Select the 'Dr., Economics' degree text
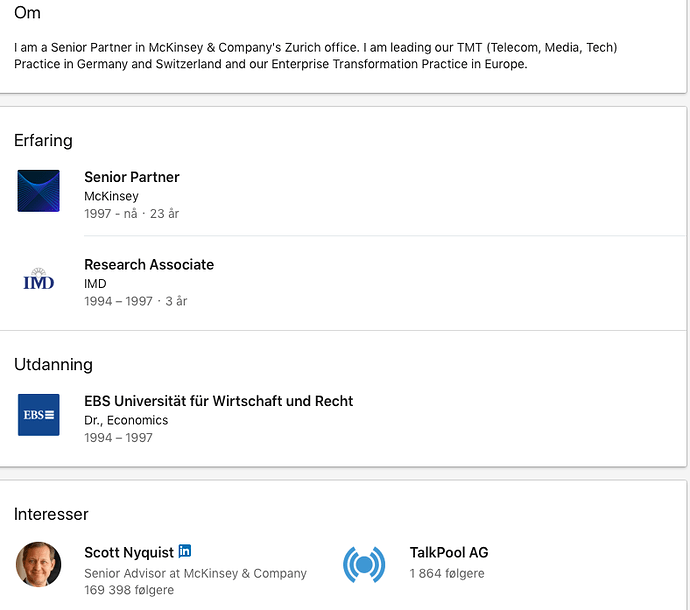 (126, 420)
